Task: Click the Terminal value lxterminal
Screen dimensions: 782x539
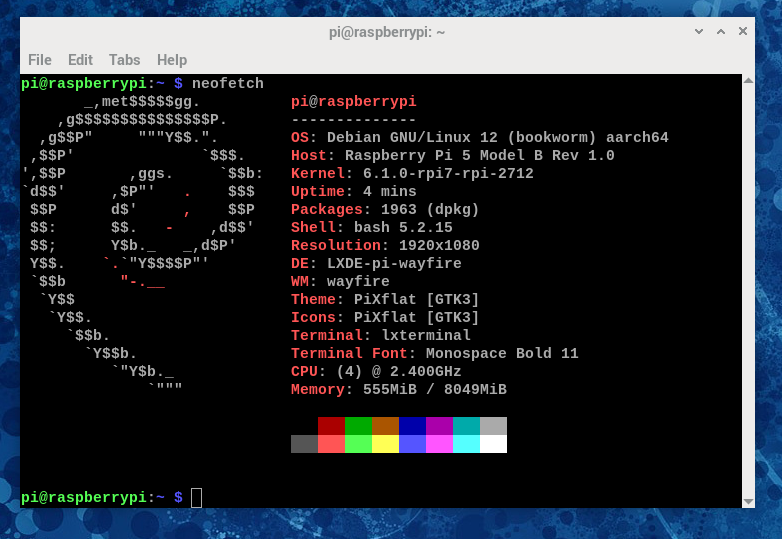Action: pyautogui.click(x=425, y=335)
